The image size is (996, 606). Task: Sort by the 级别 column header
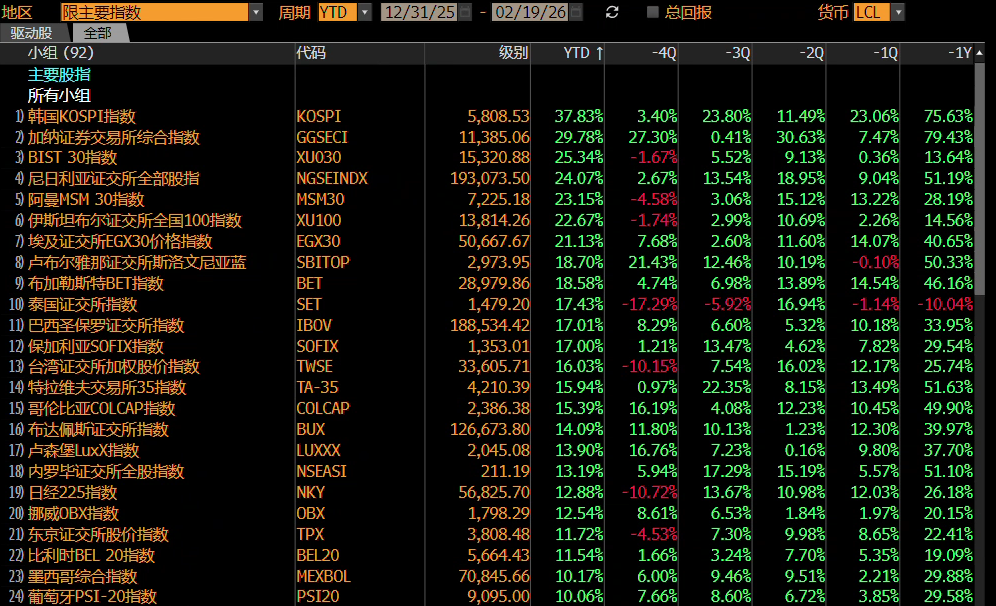pyautogui.click(x=513, y=53)
